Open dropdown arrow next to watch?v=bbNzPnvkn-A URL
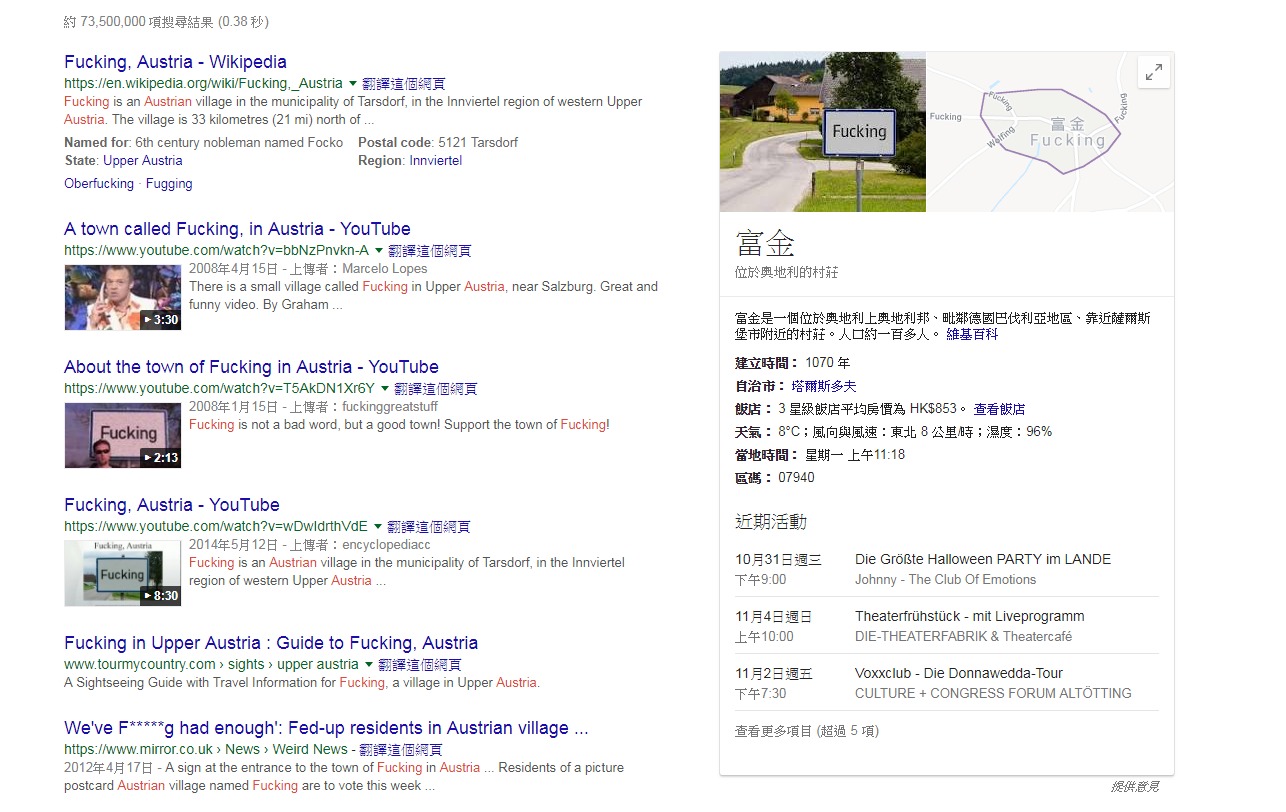 click(379, 250)
